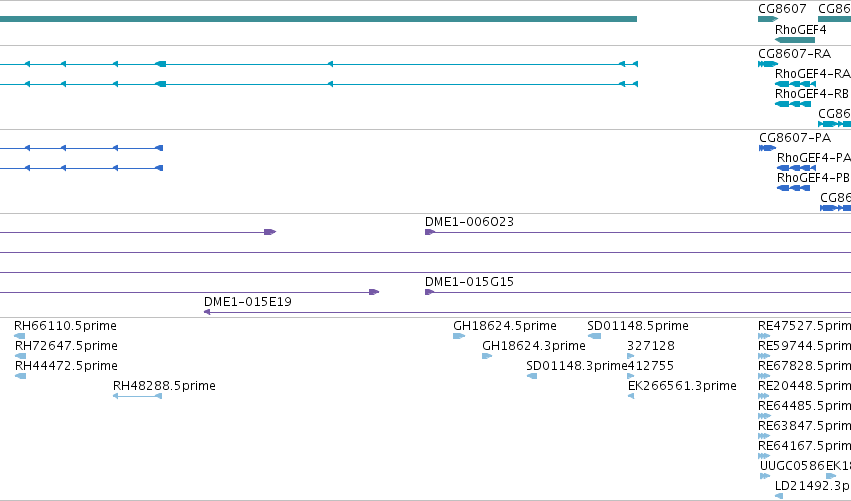Select EST SD01148.5prime label
The image size is (851, 501).
click(638, 326)
